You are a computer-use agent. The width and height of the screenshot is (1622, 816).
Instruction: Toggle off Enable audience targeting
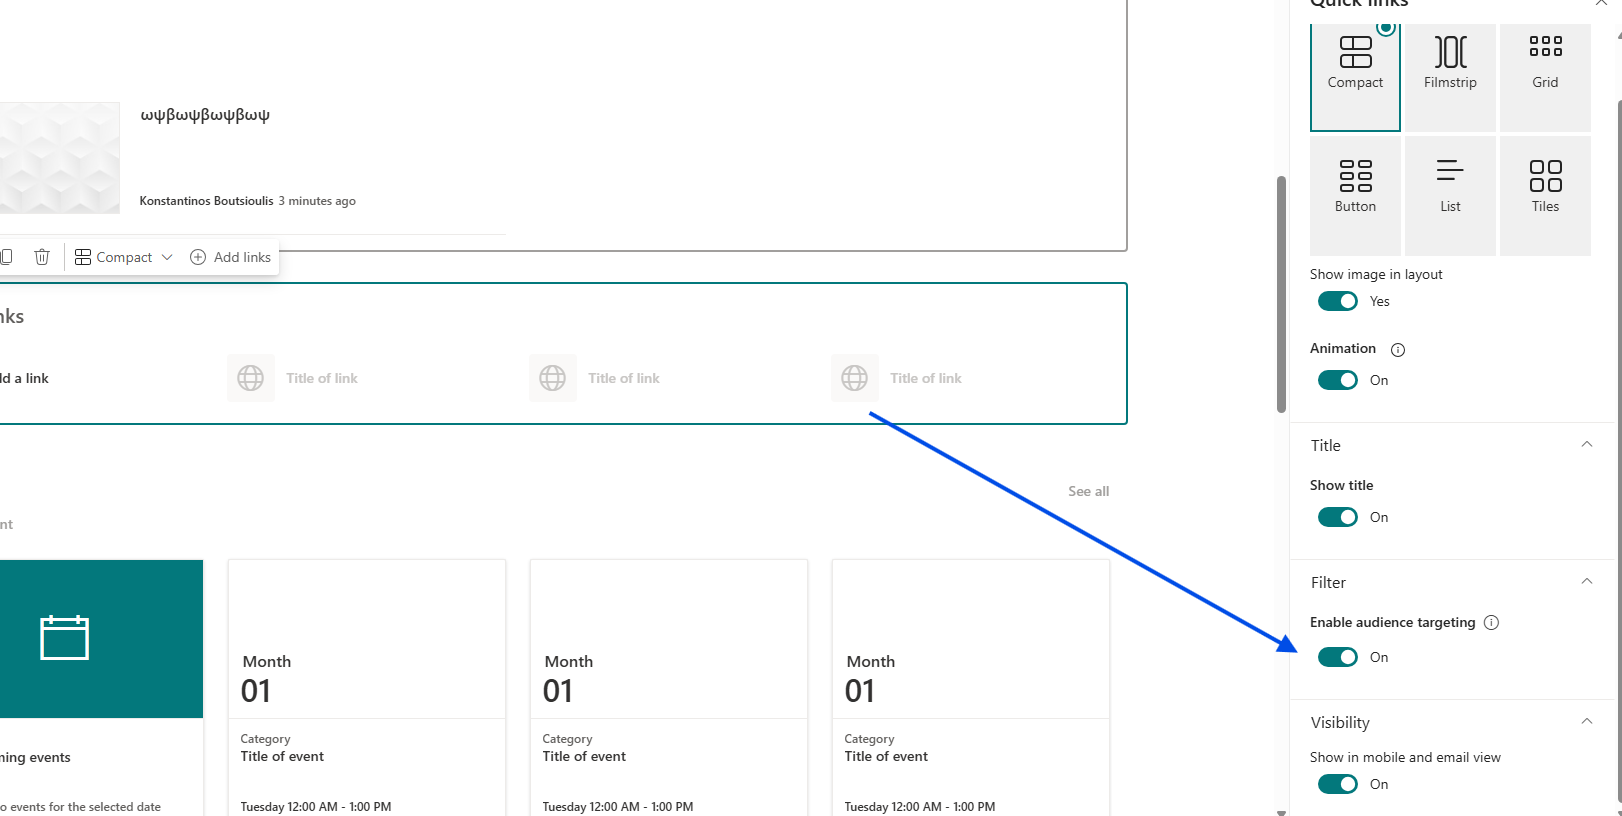[x=1337, y=657]
